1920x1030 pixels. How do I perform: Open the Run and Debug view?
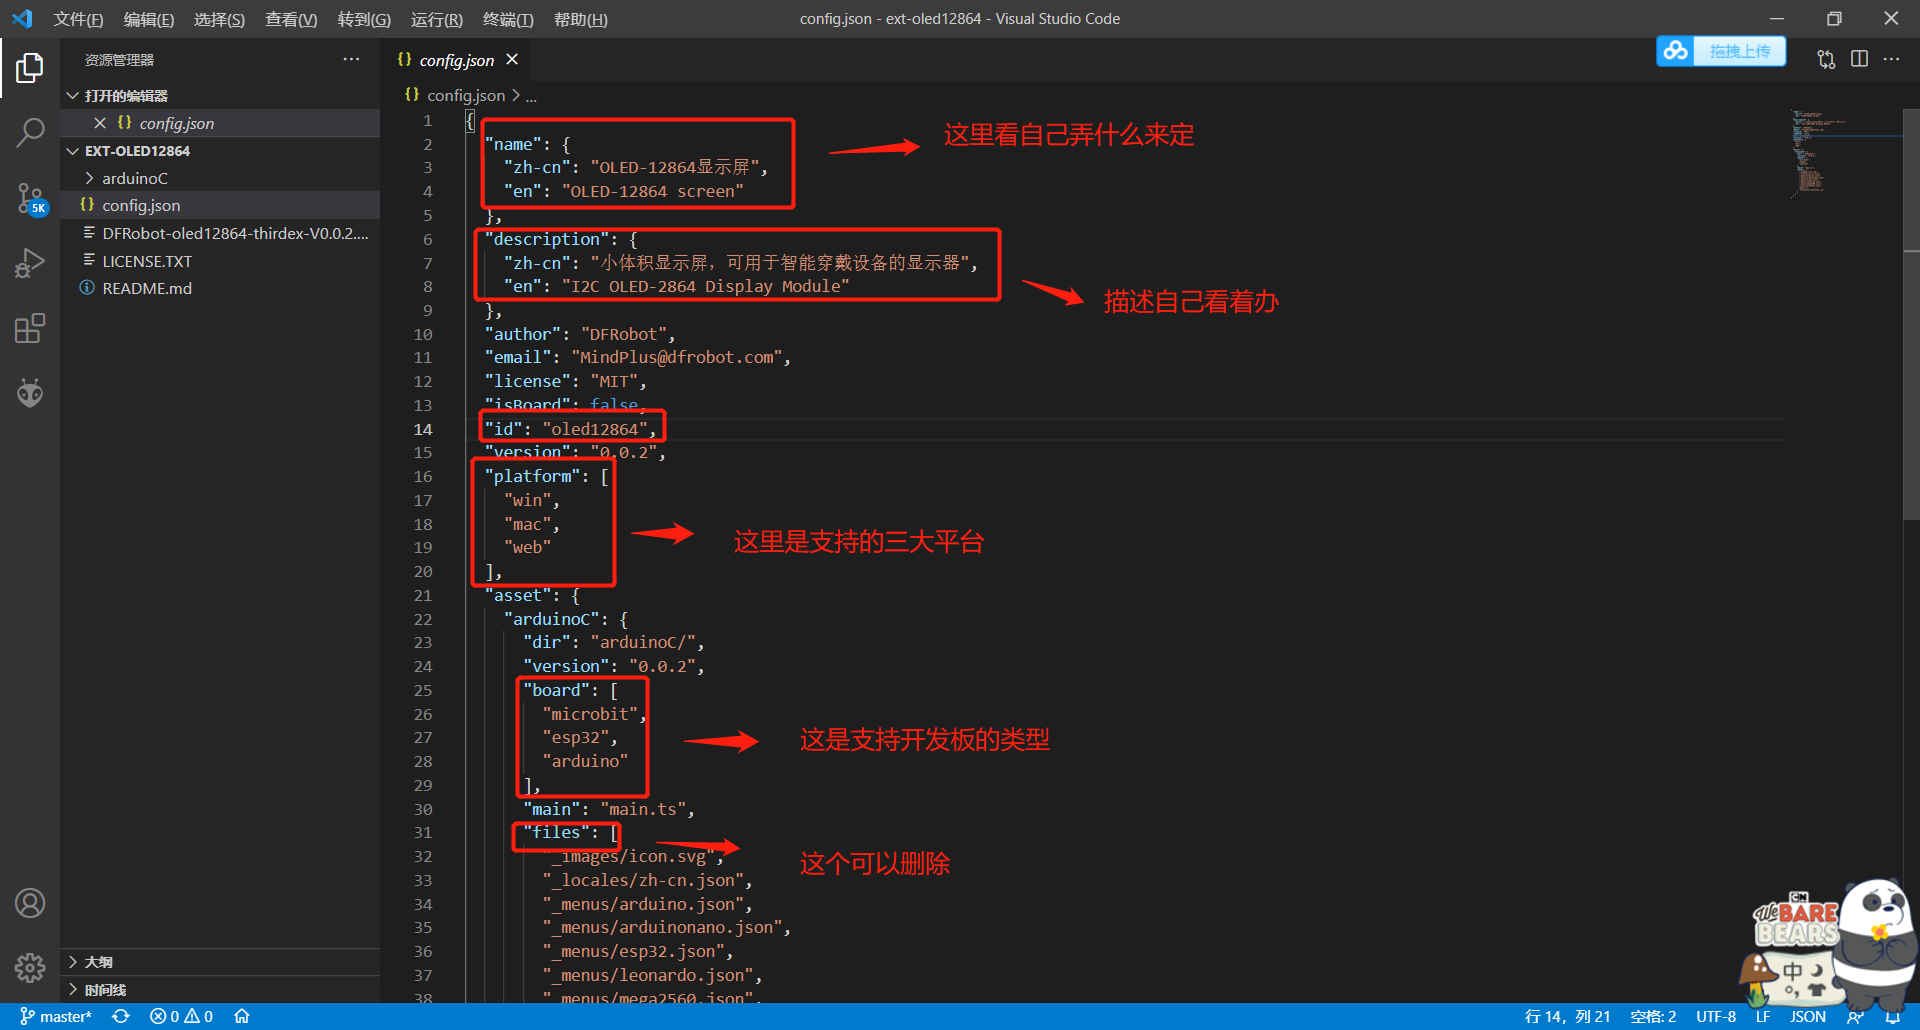30,263
